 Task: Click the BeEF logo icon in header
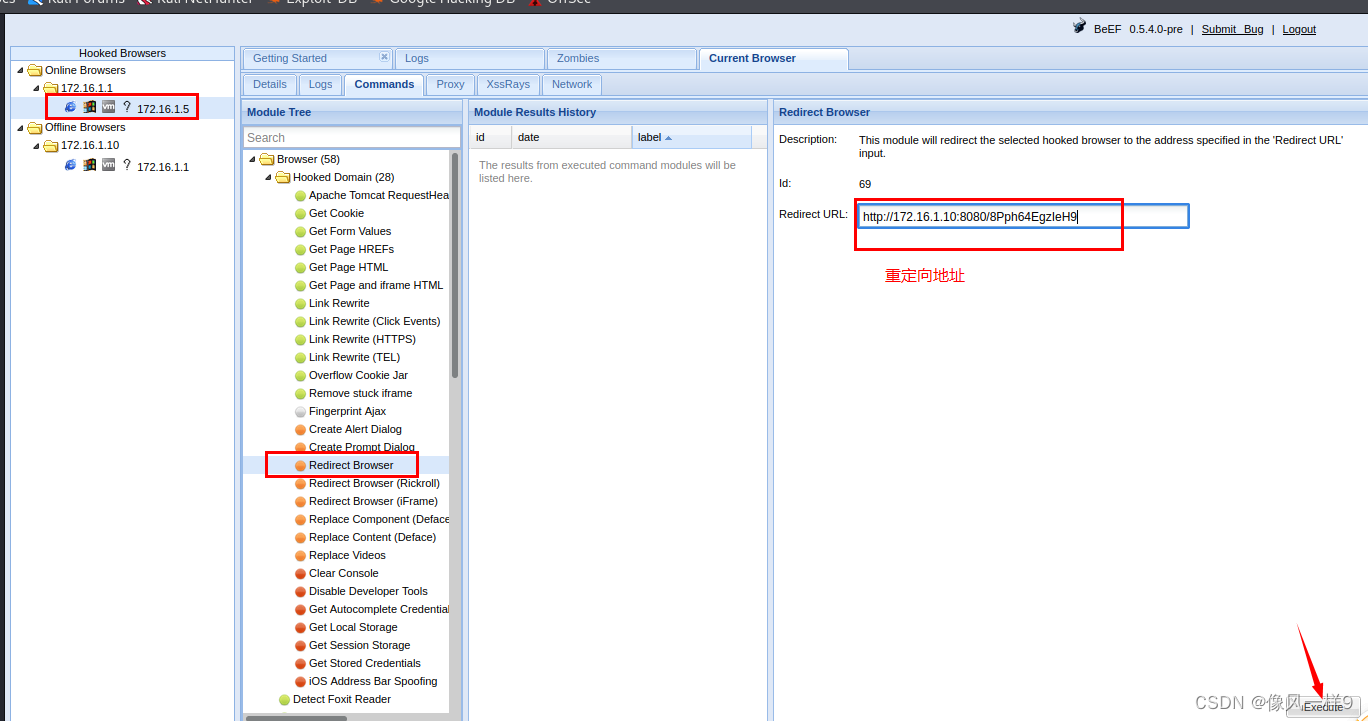[1079, 28]
